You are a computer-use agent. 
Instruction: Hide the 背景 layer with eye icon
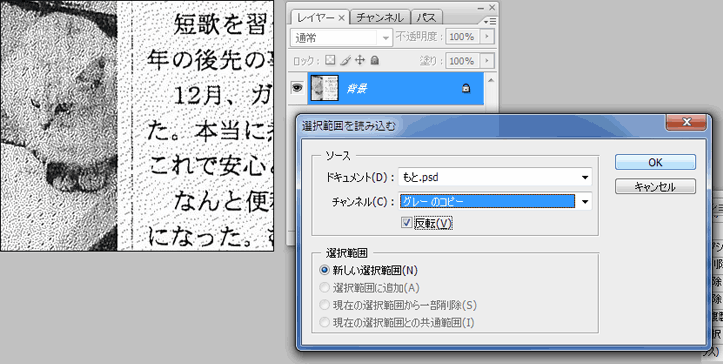coord(298,87)
